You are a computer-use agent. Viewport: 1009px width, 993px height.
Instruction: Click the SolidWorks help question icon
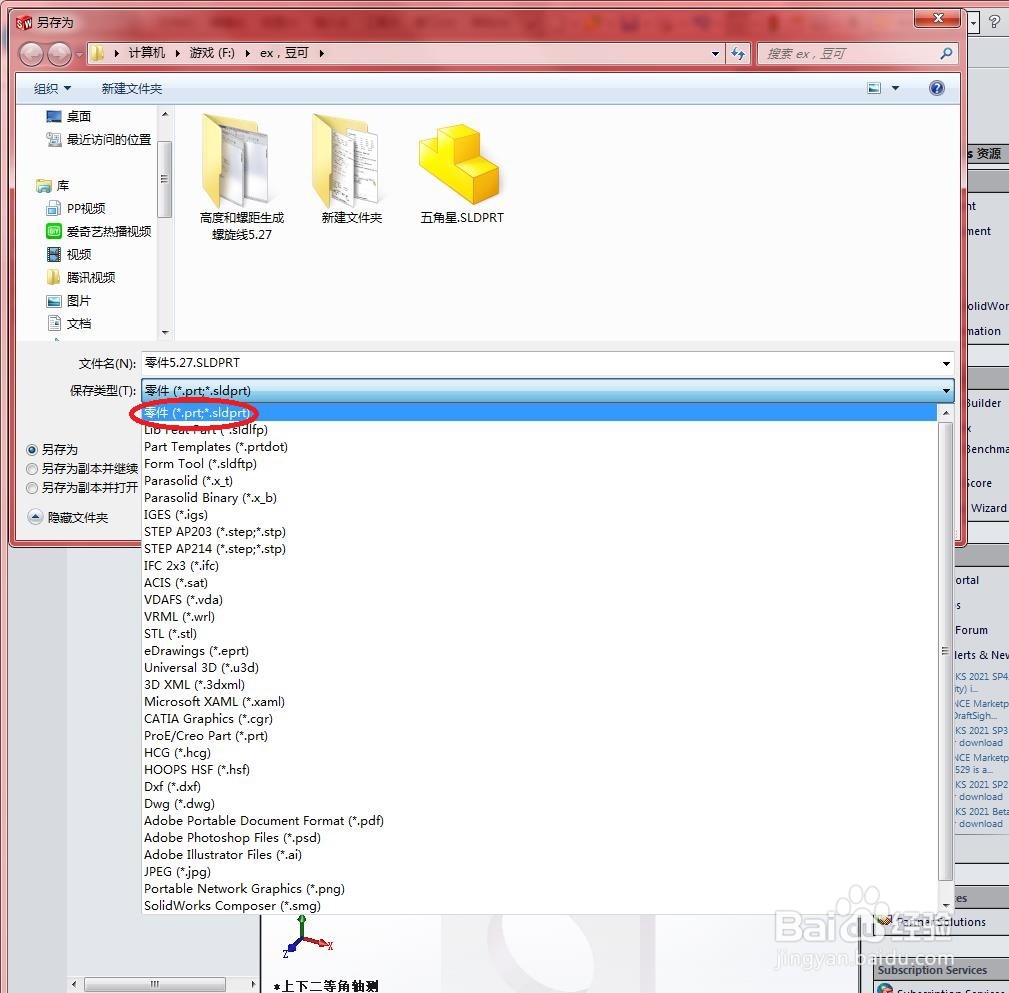coord(995,23)
